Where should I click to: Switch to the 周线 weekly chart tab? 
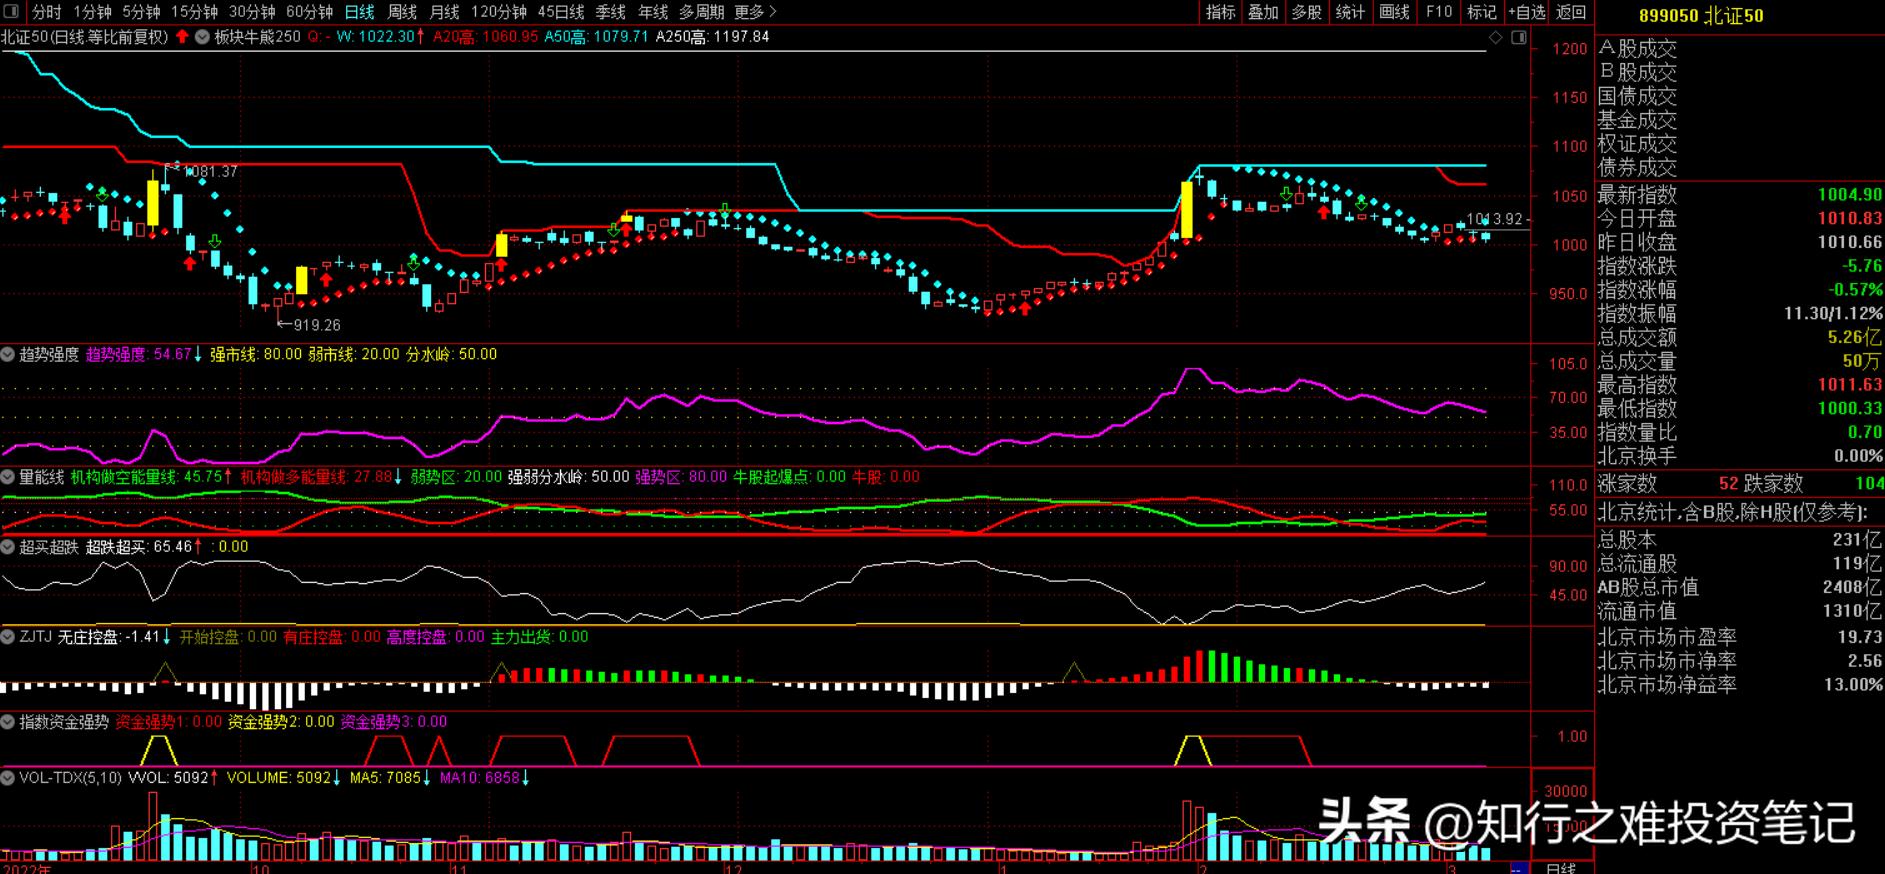(402, 12)
